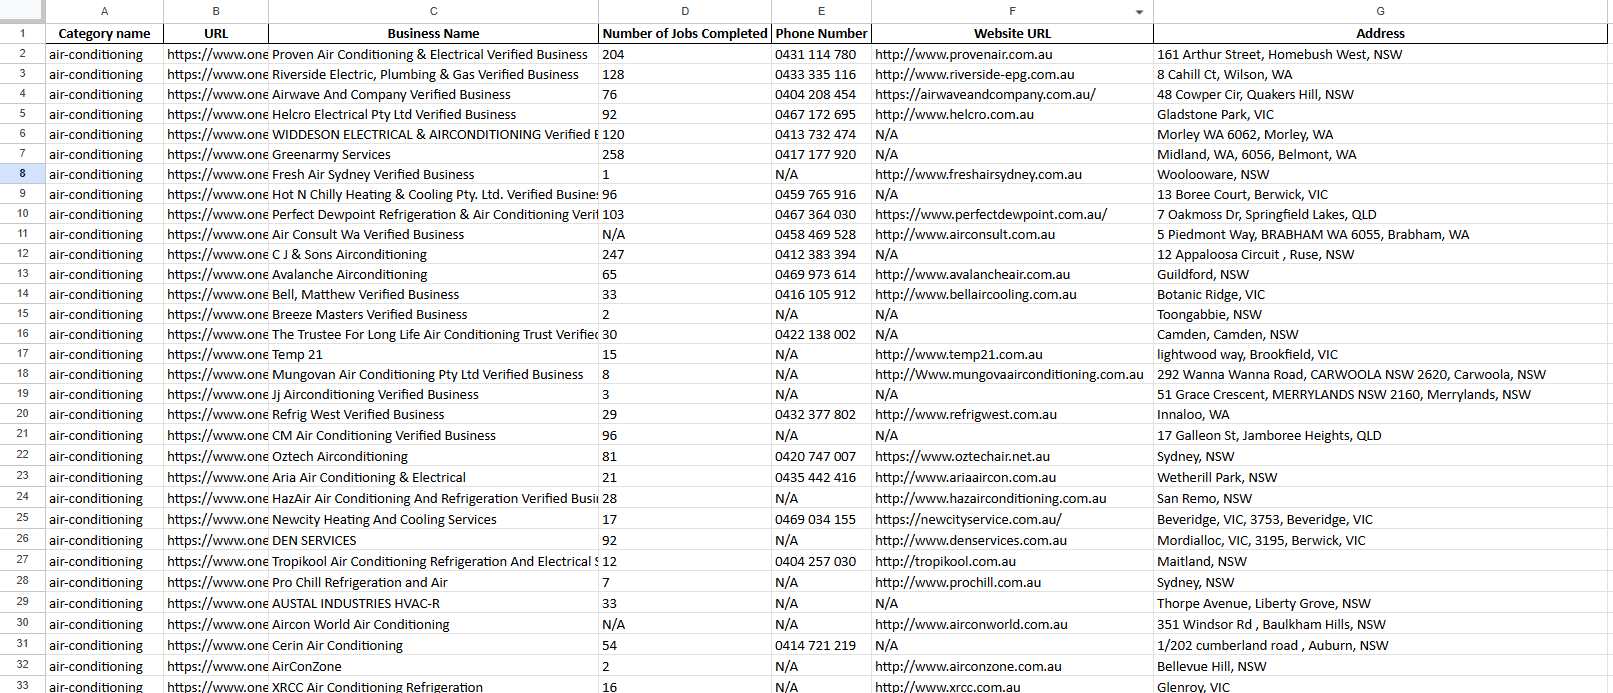This screenshot has height=693, width=1613.
Task: Select phone number 0414 721 219
Action: point(821,645)
